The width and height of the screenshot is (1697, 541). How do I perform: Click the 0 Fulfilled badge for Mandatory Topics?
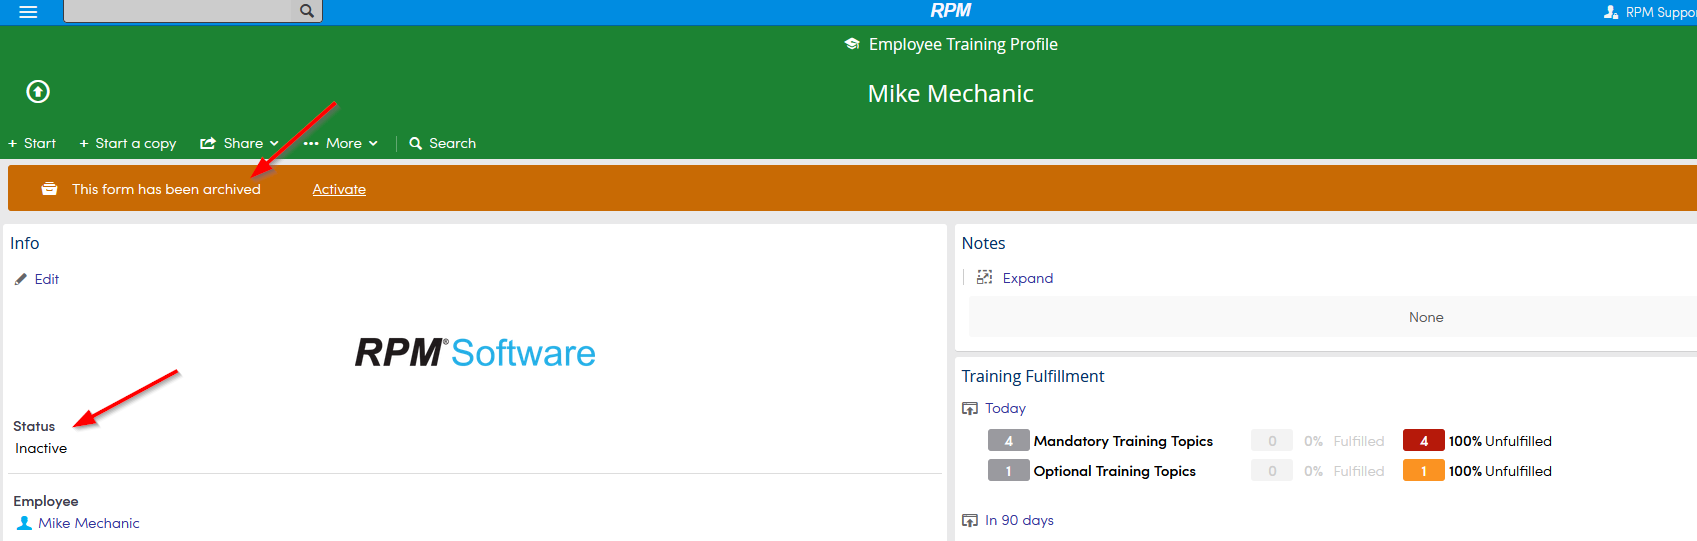pyautogui.click(x=1272, y=441)
